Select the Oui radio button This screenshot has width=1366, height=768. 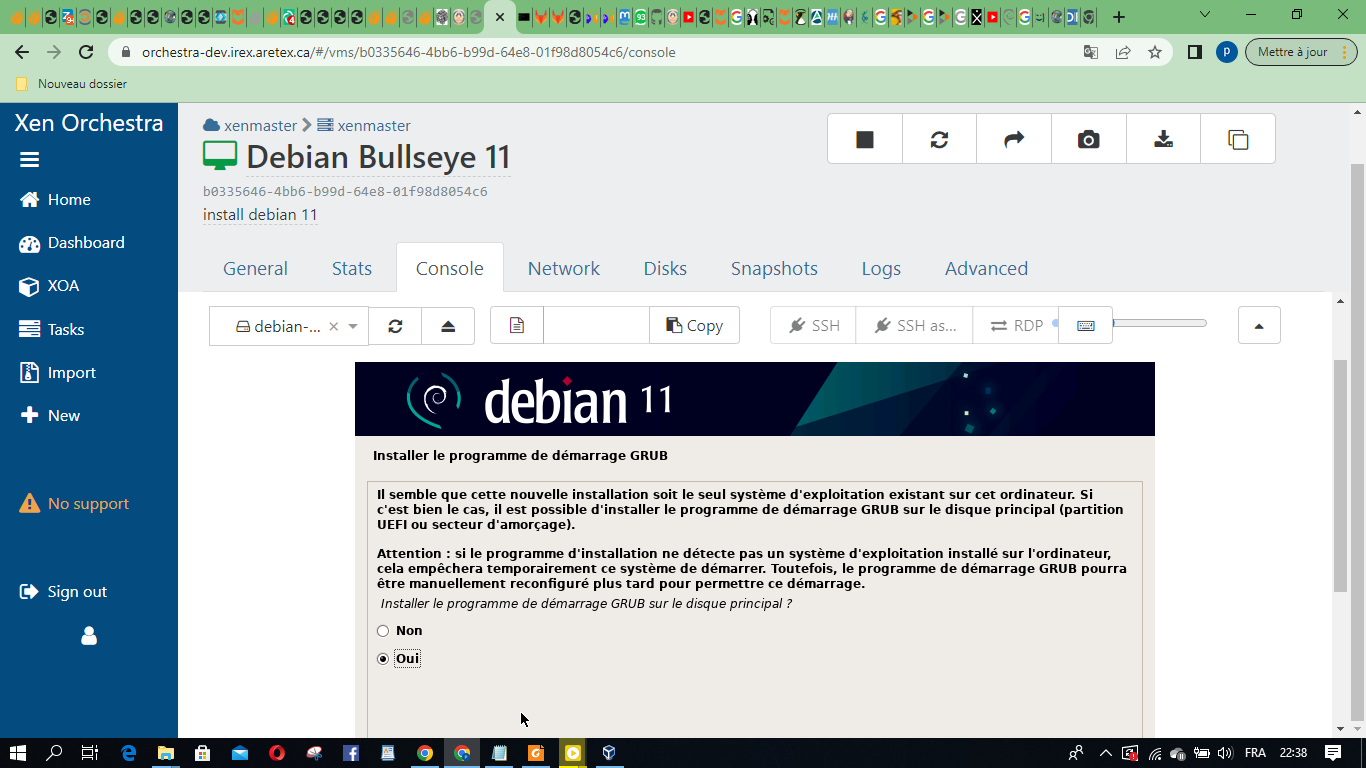tap(383, 659)
